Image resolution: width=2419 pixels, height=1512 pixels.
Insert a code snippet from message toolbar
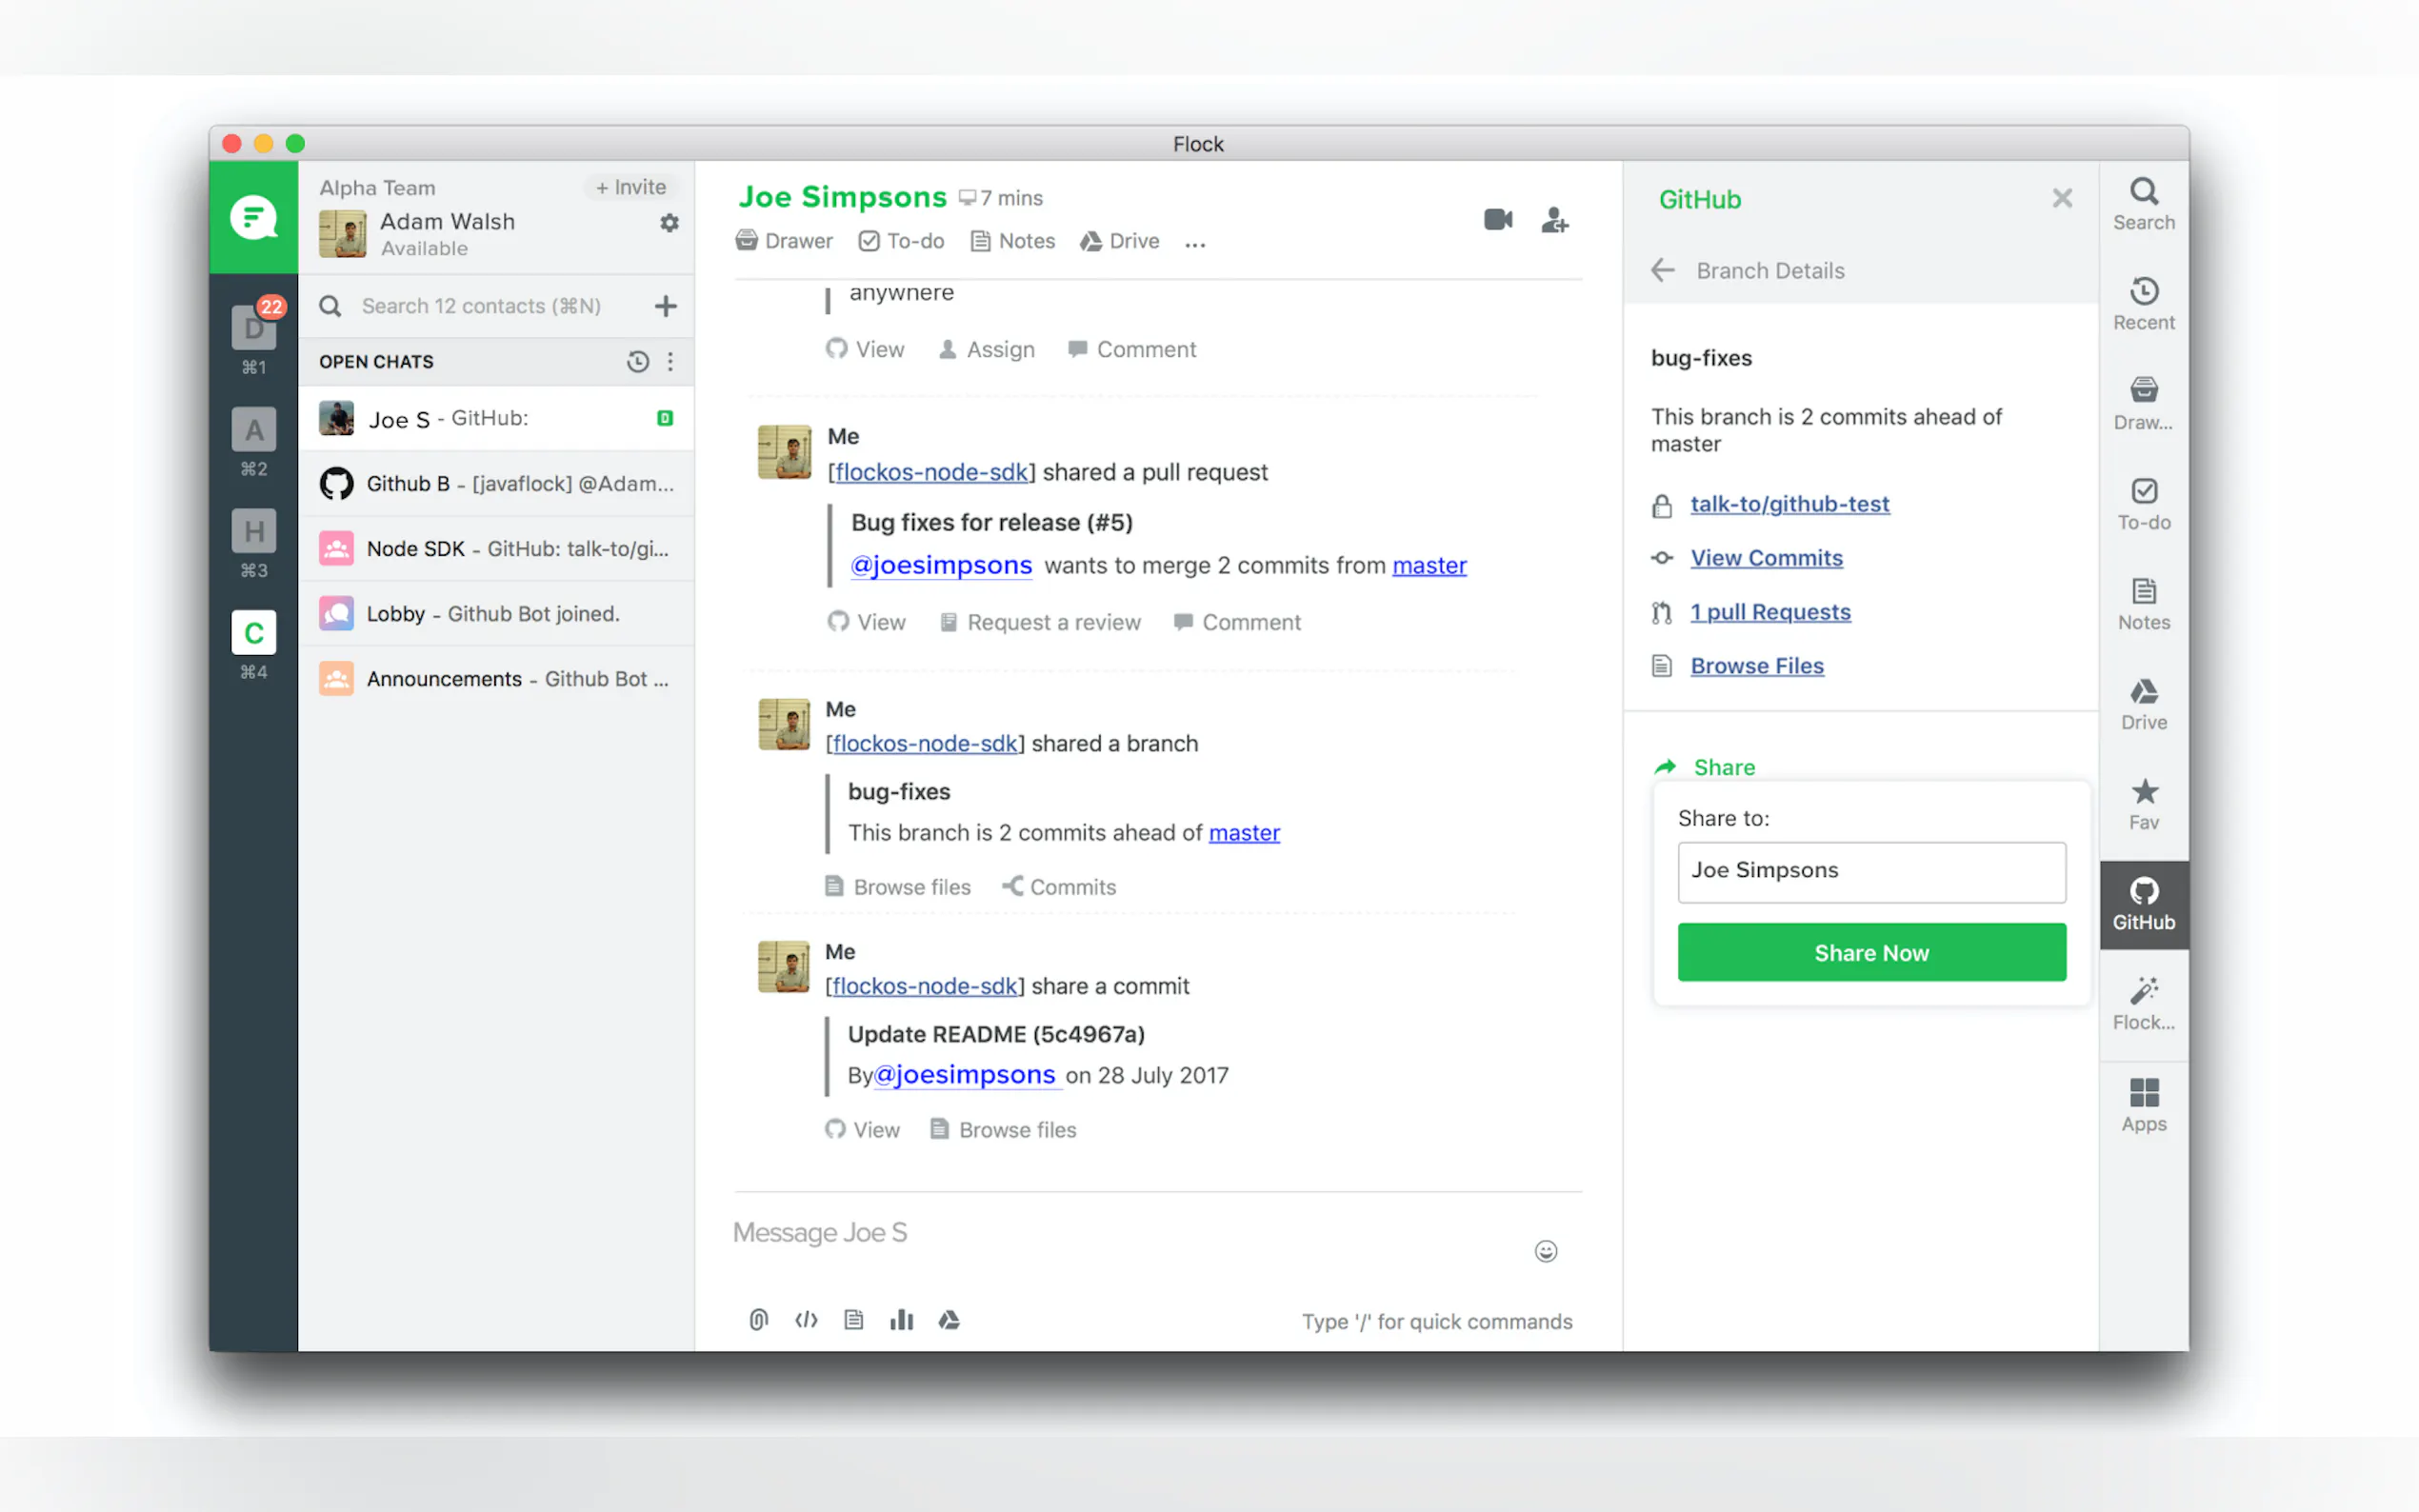tap(806, 1320)
